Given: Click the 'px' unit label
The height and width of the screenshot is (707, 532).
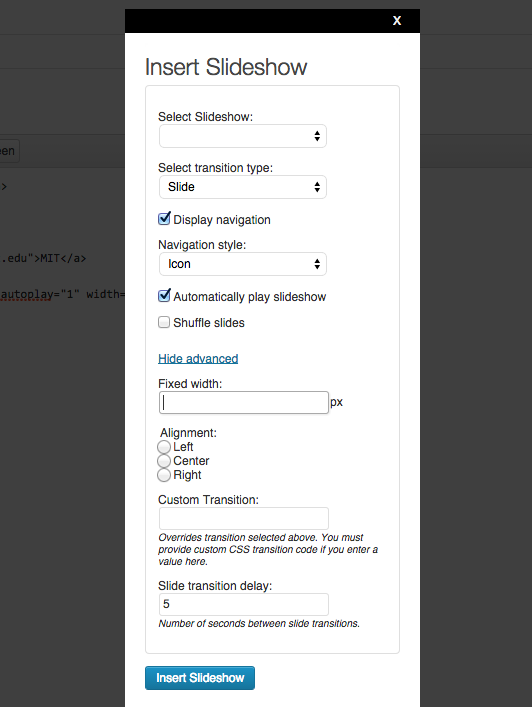Looking at the screenshot, I should [336, 402].
